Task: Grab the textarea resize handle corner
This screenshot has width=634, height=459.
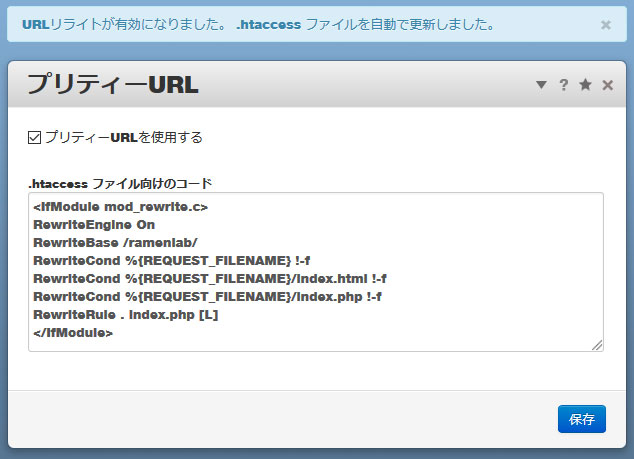Action: [597, 345]
